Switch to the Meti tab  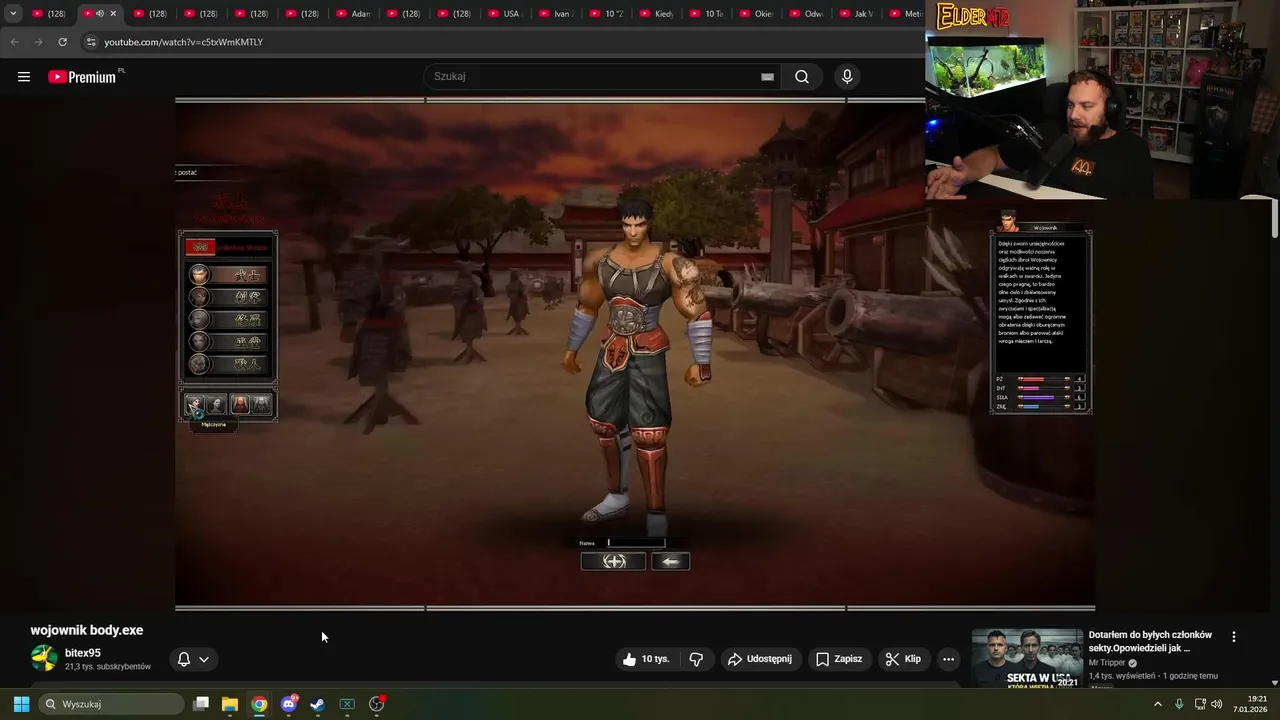pos(905,14)
